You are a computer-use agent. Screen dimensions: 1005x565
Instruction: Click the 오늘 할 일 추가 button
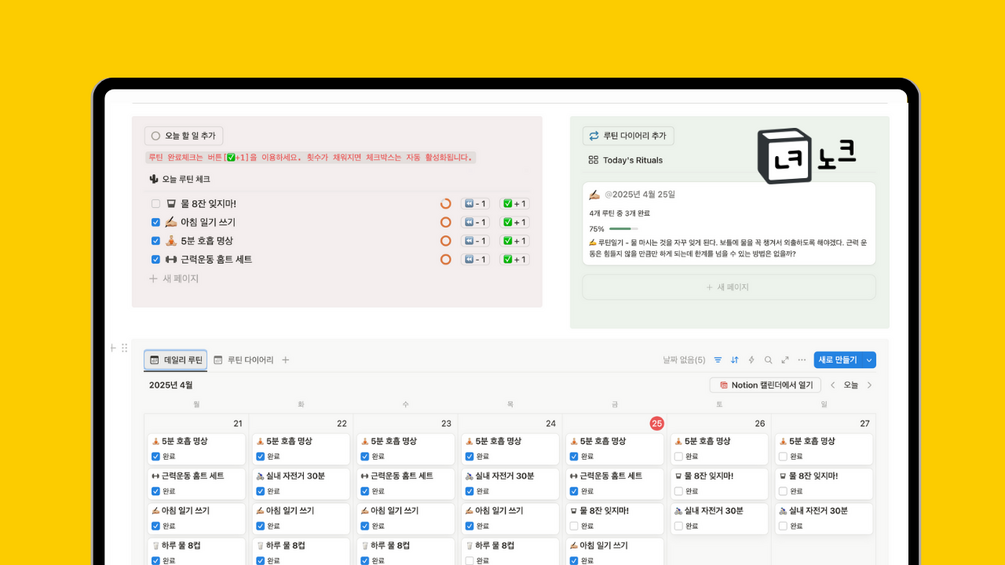pos(184,136)
